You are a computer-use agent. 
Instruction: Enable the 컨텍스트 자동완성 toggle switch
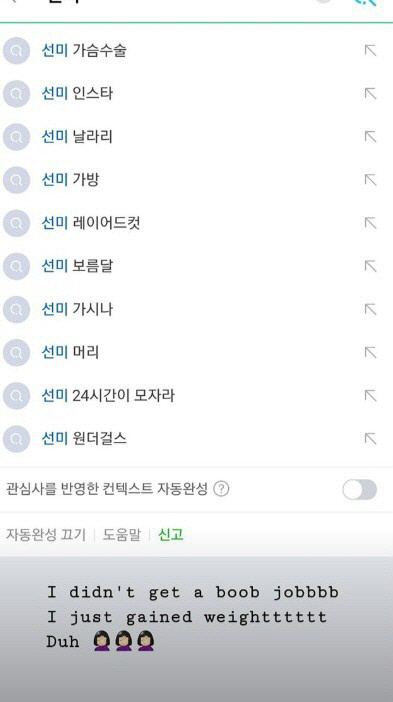click(x=359, y=489)
